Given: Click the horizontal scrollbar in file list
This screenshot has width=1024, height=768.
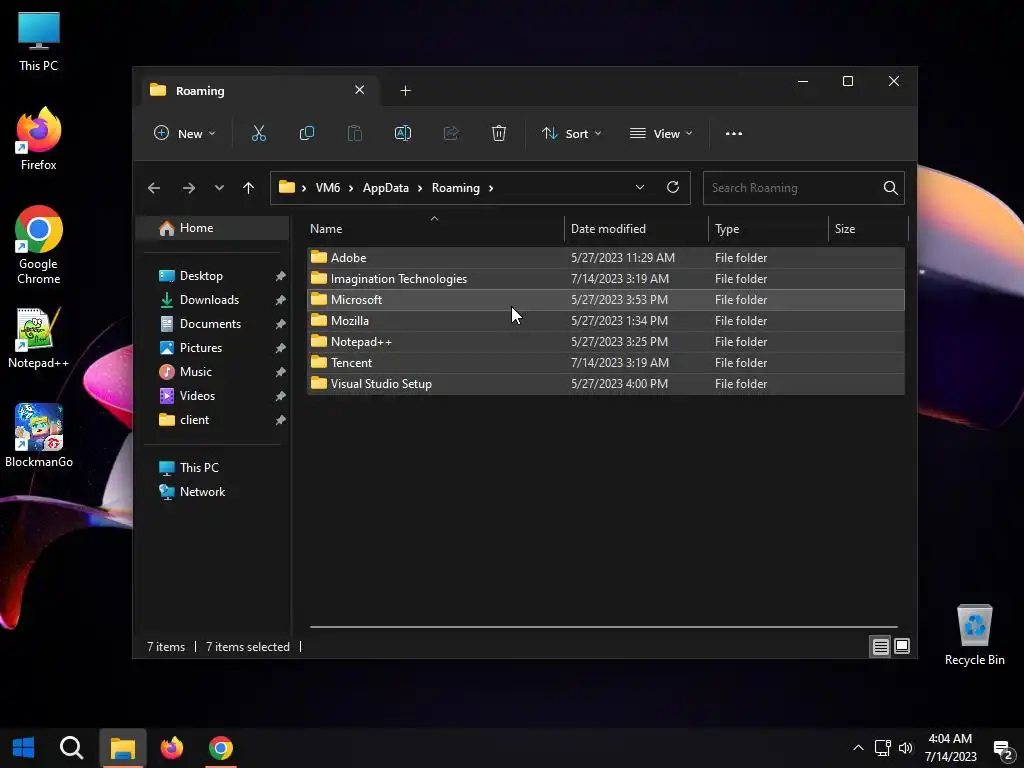Looking at the screenshot, I should click(x=603, y=627).
